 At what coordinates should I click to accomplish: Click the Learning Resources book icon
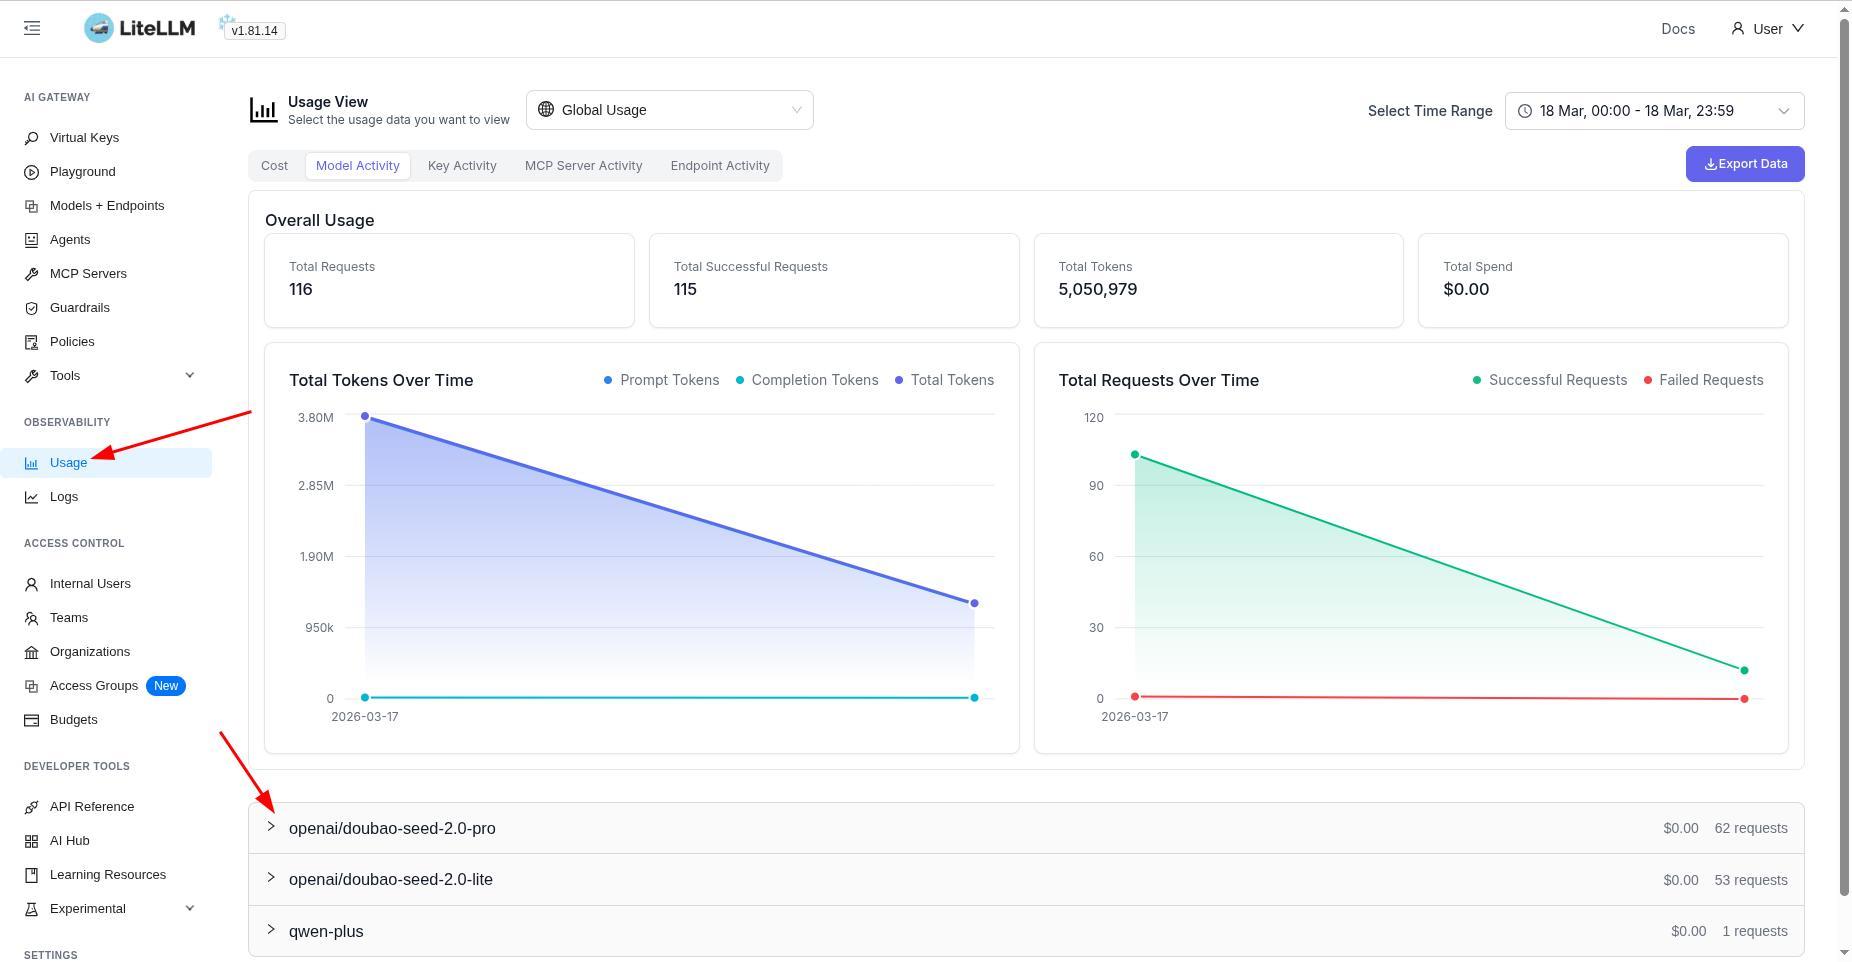point(31,875)
